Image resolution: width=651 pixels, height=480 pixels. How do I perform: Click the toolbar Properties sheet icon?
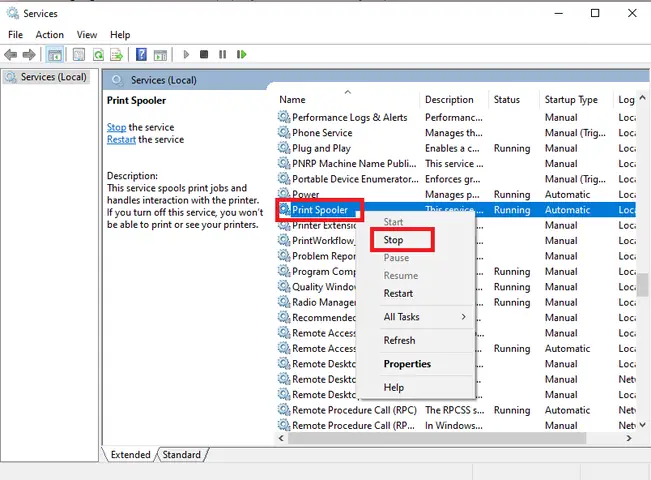click(x=79, y=54)
